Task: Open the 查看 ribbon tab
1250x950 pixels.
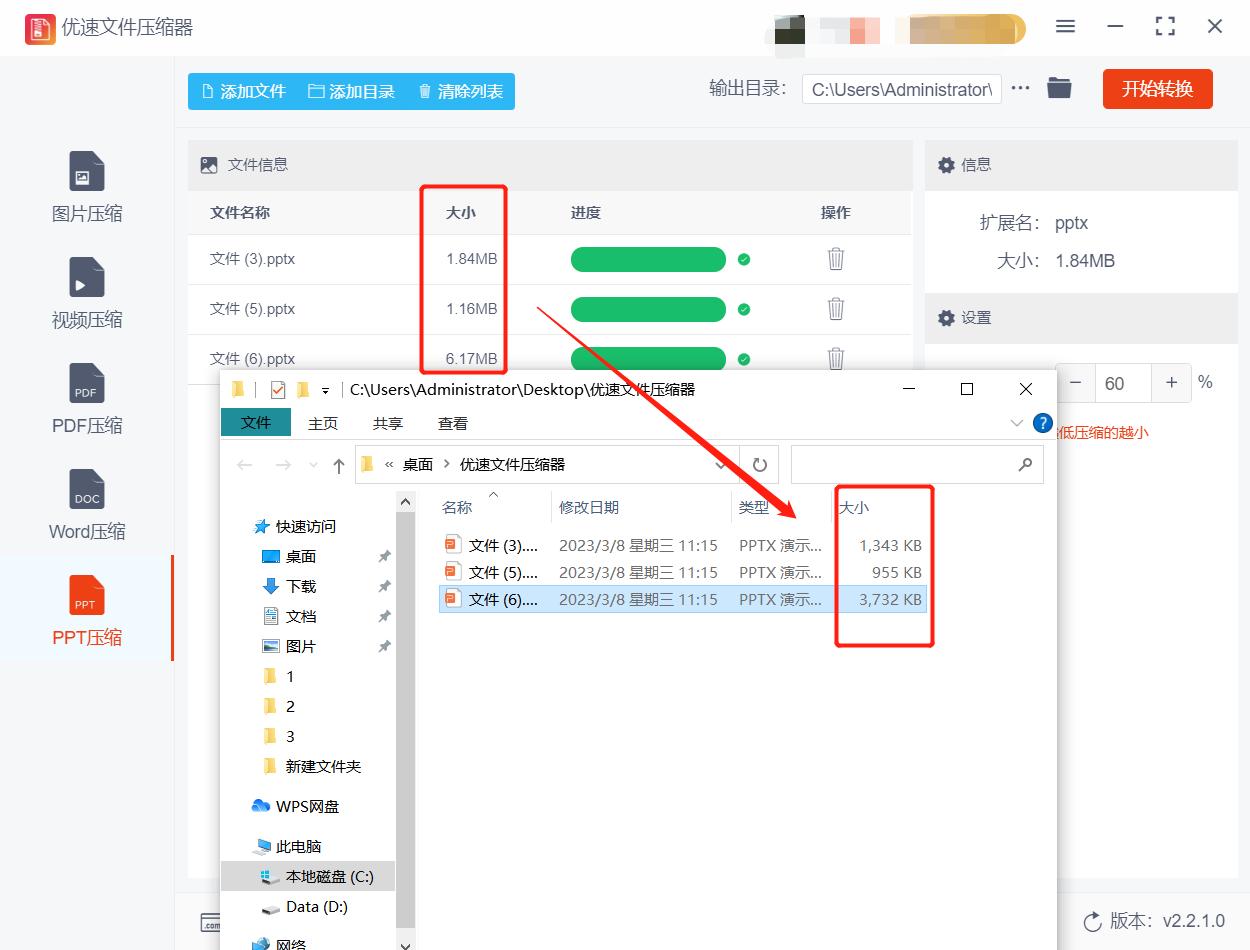Action: 452,422
